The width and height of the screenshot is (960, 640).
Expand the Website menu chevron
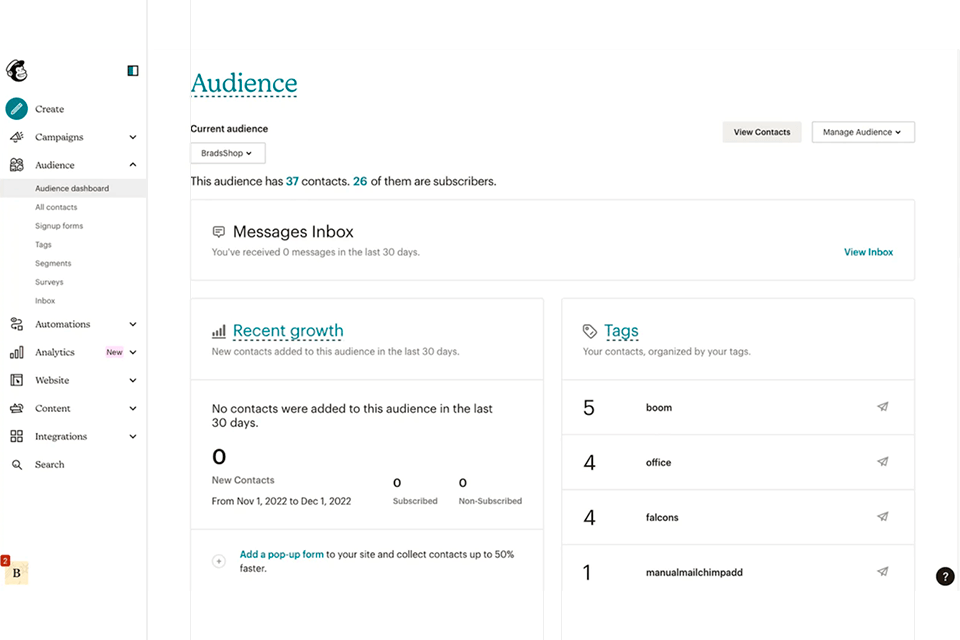(133, 380)
